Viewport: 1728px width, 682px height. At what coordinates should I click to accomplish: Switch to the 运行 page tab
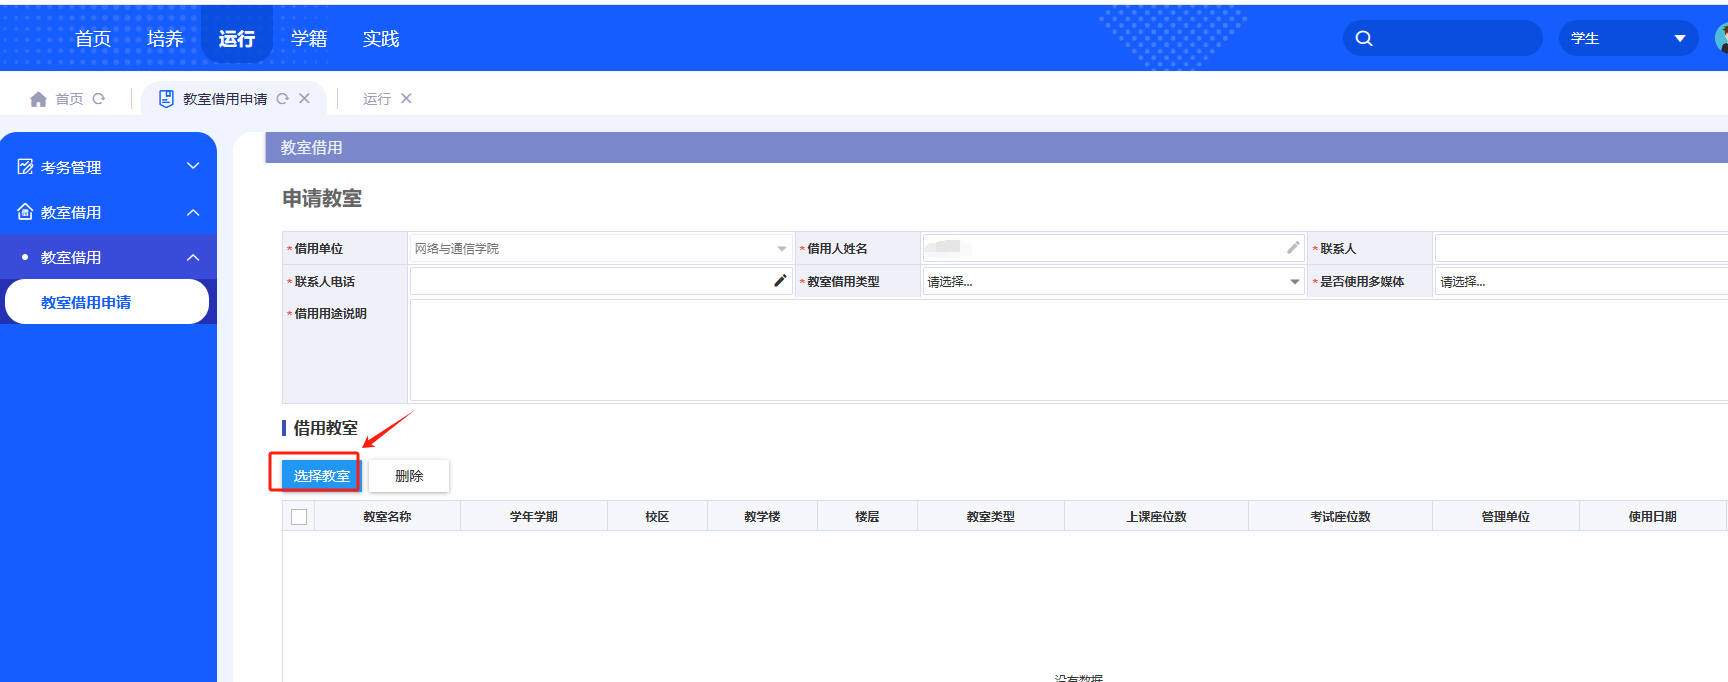pyautogui.click(x=377, y=99)
